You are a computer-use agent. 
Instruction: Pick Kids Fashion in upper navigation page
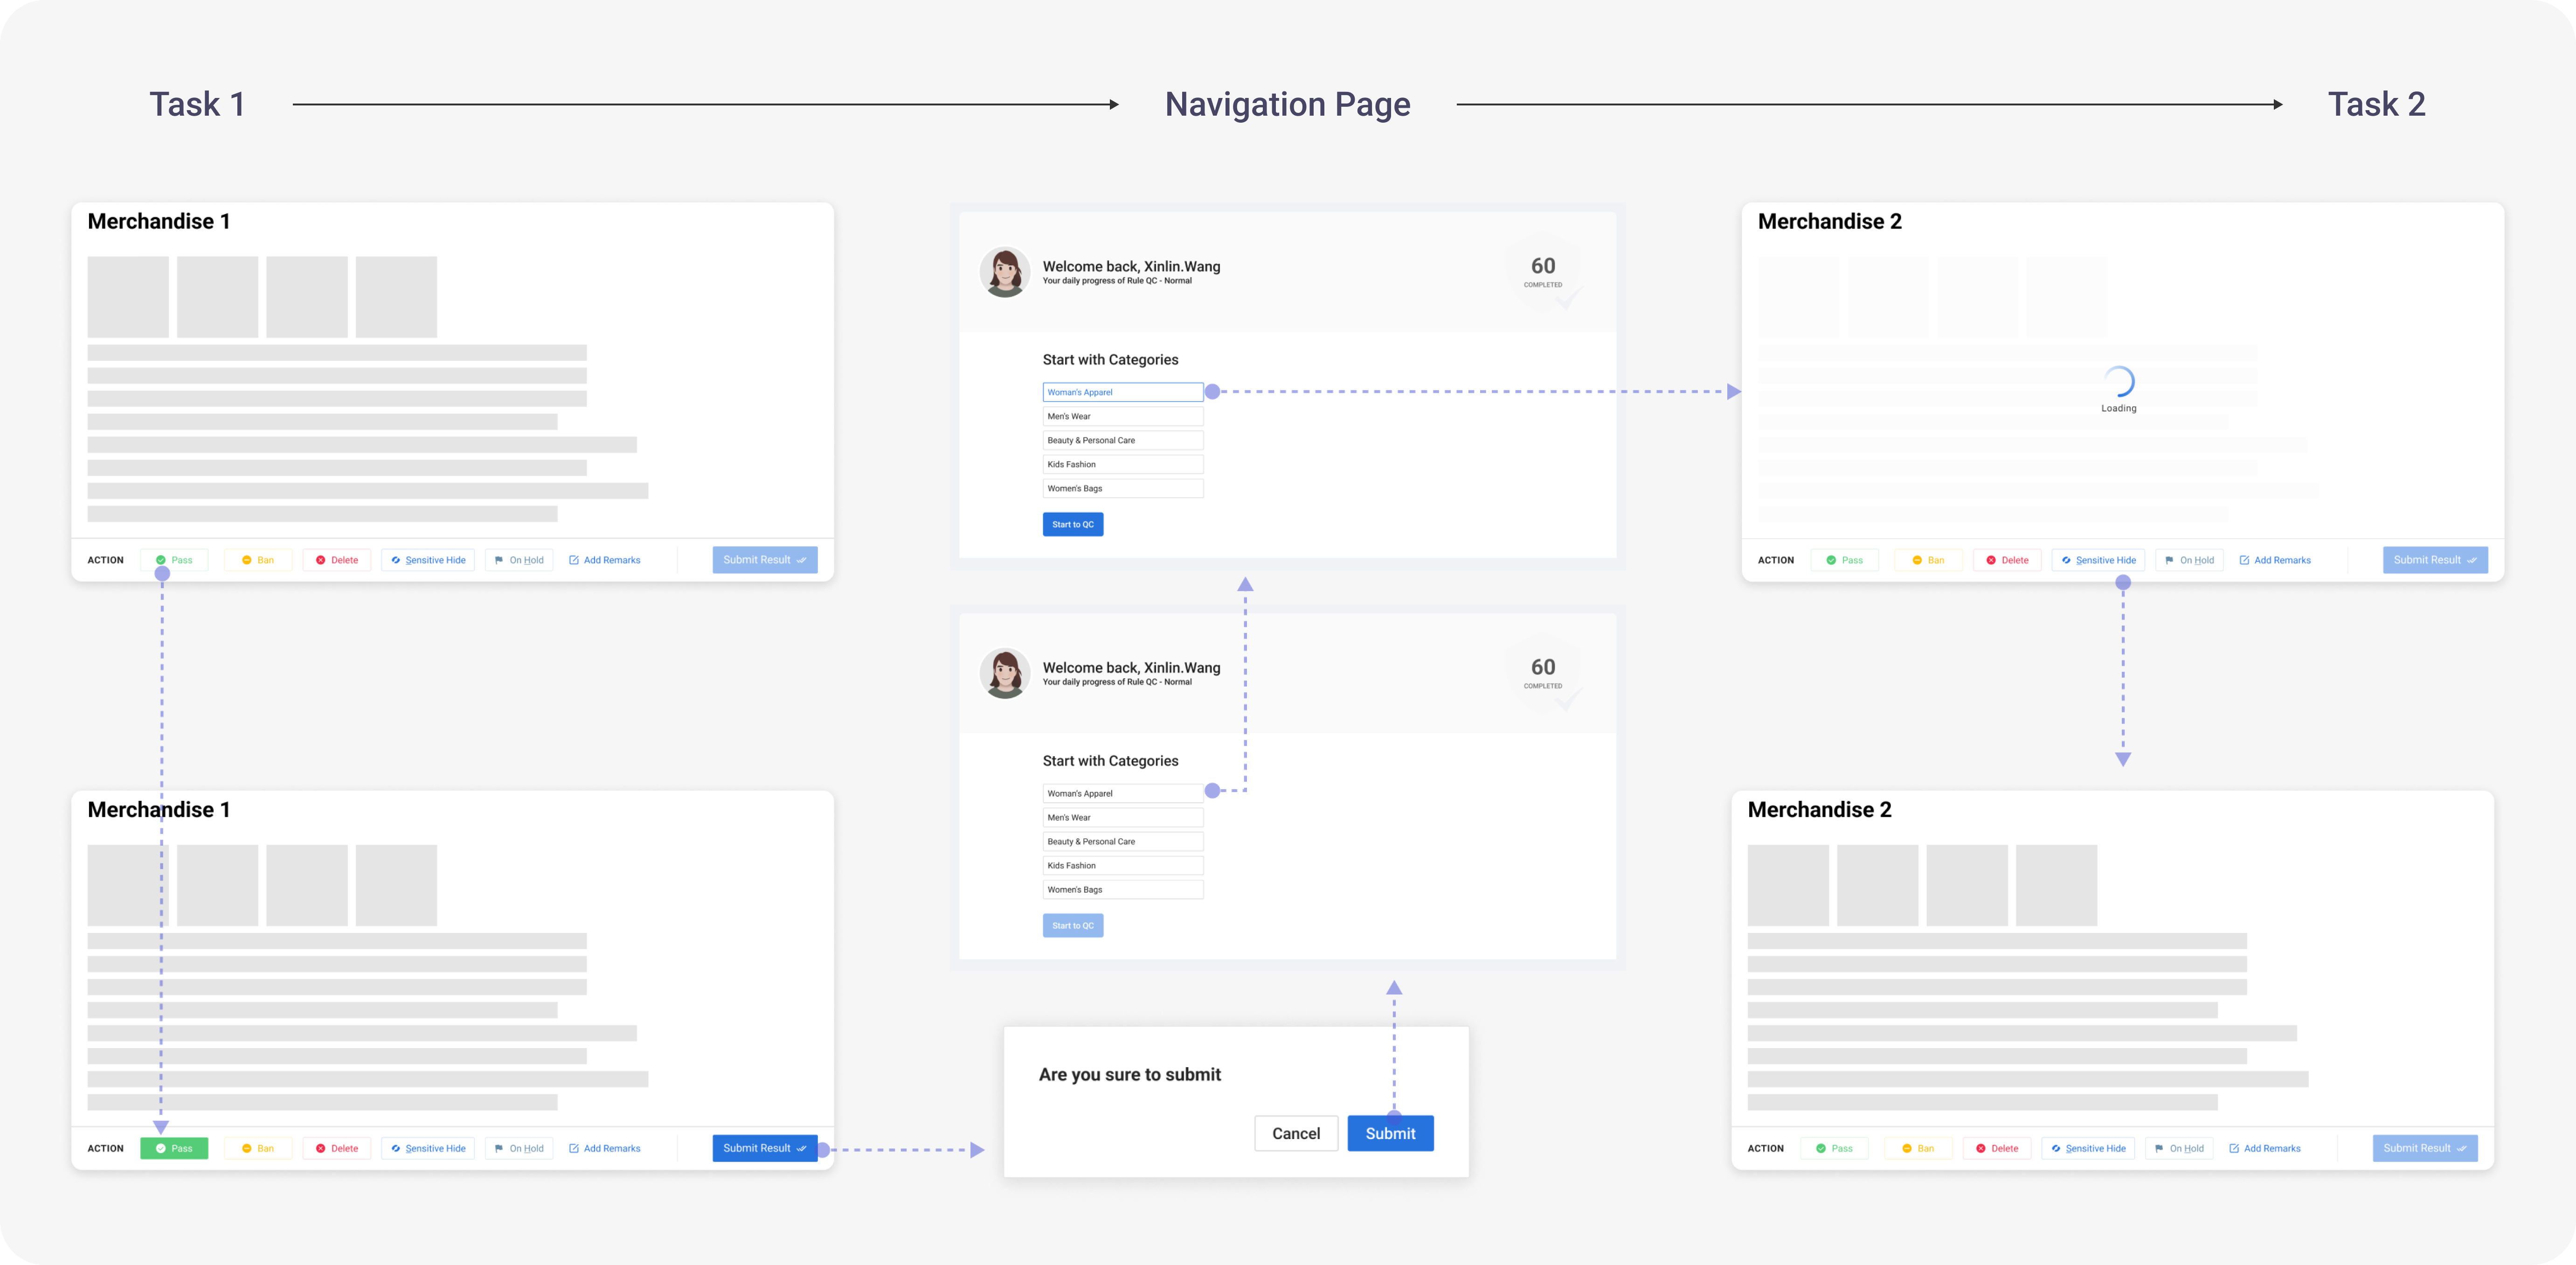click(1123, 464)
